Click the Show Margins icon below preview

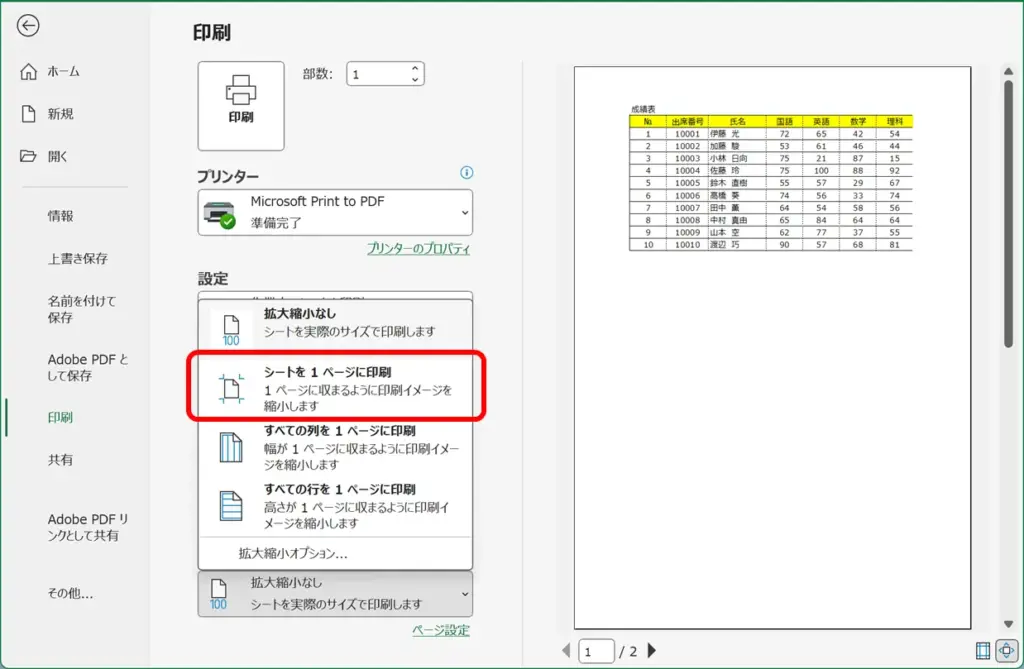click(x=984, y=650)
